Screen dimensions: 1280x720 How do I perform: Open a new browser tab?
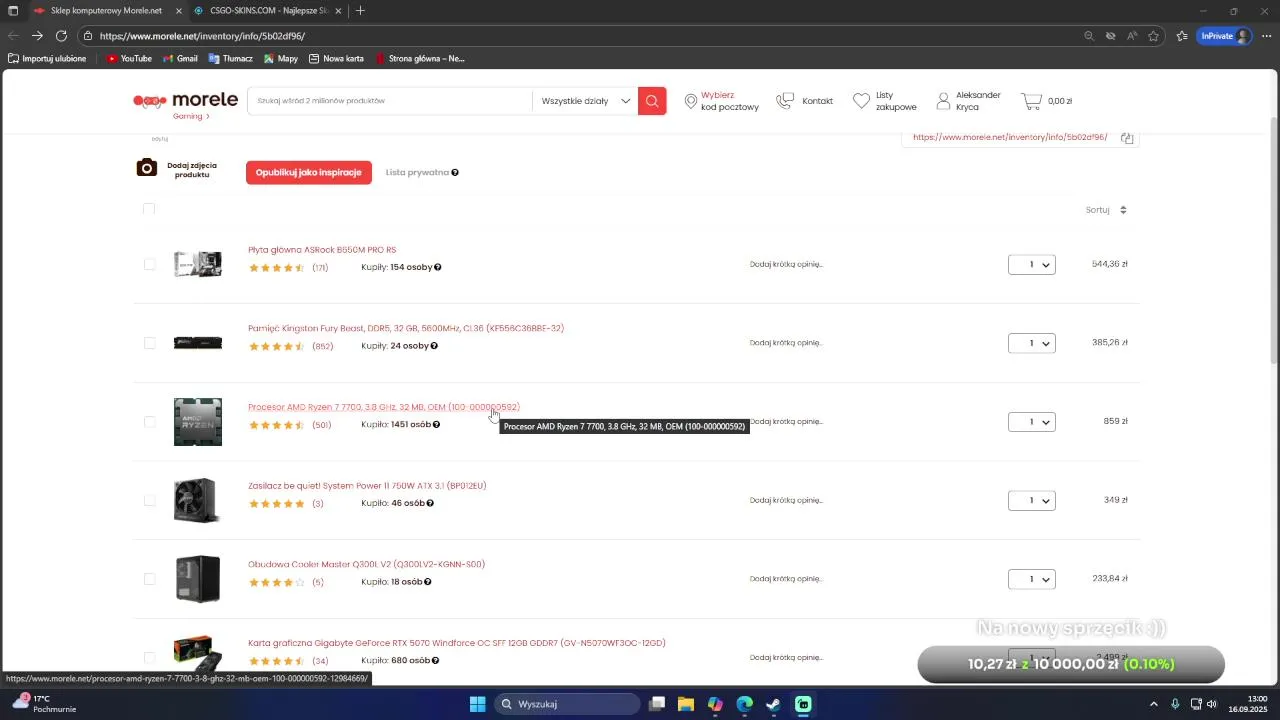(360, 10)
